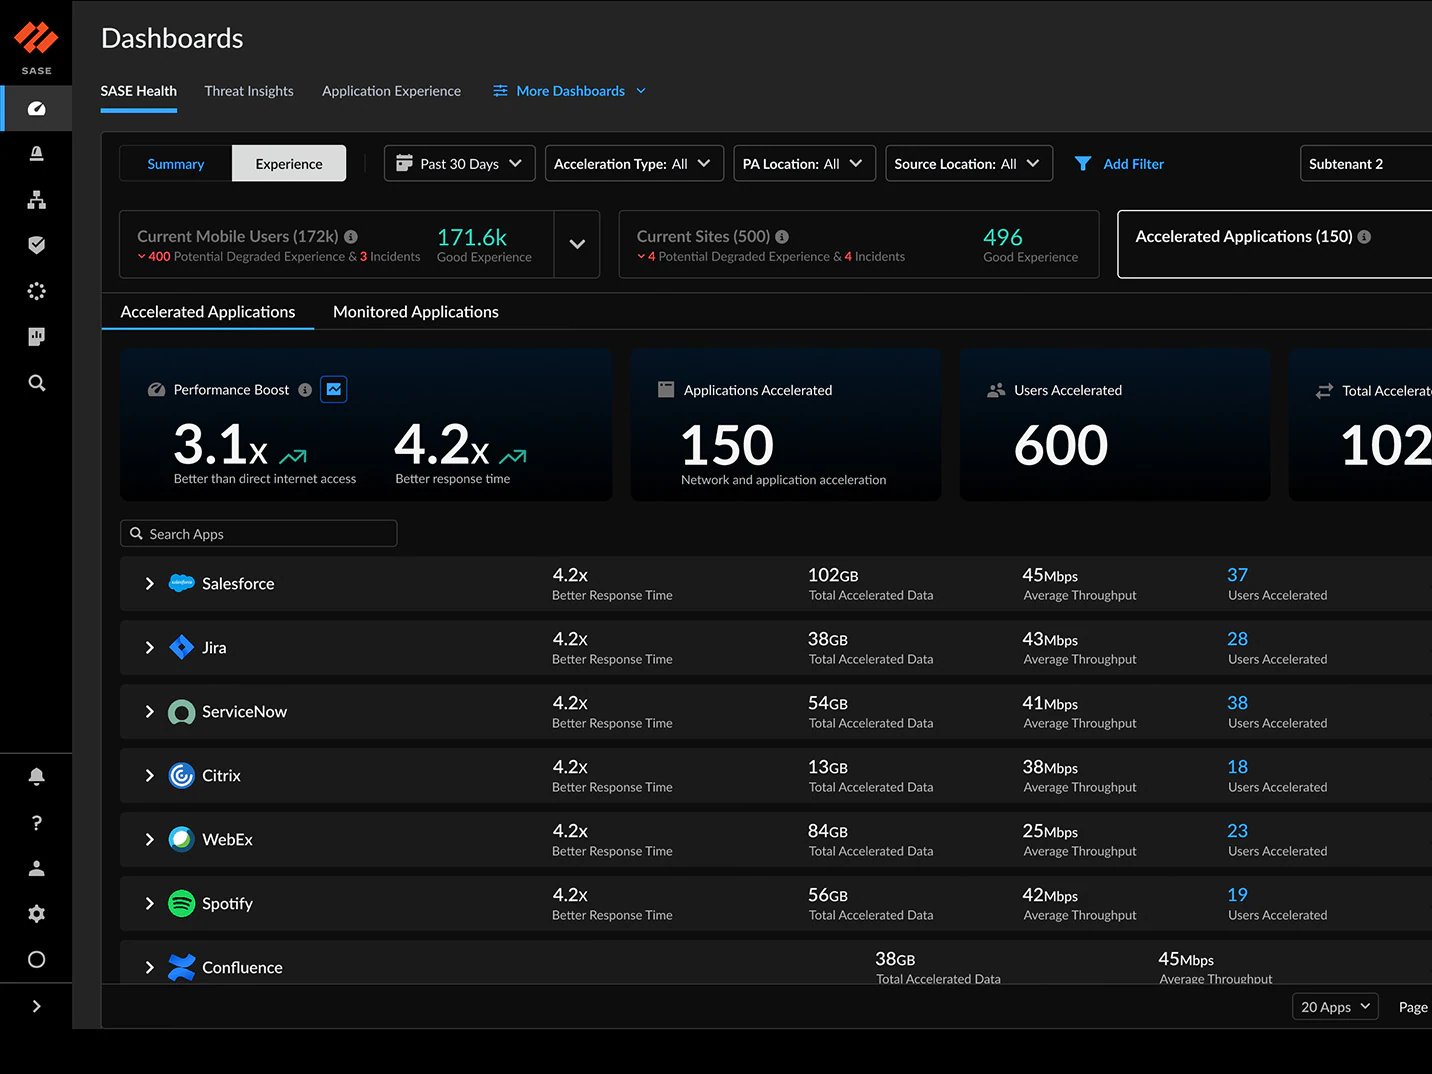Viewport: 1432px width, 1074px height.
Task: Open the 20 Apps page size dropdown
Action: (1334, 1007)
